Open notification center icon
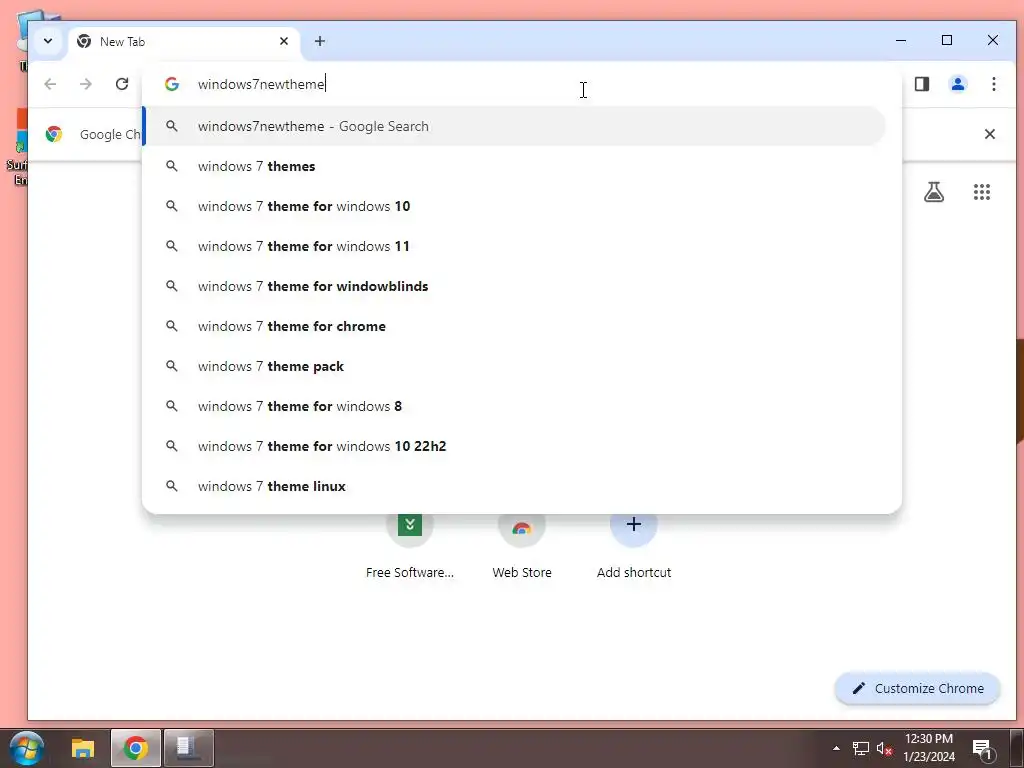Image resolution: width=1024 pixels, height=768 pixels. click(982, 748)
